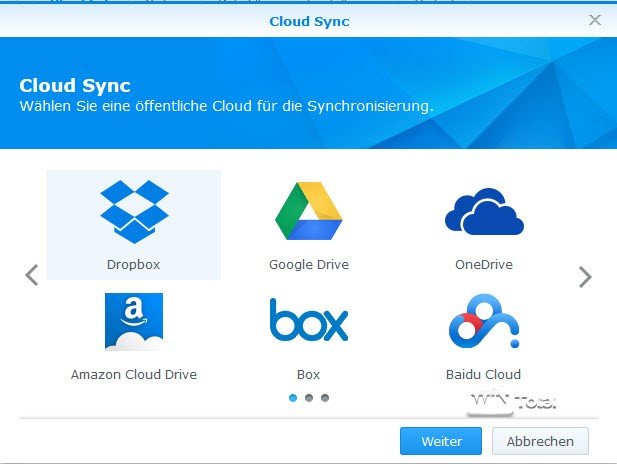Select the Amazon Cloud Drive icon
617x464 pixels.
(x=134, y=322)
